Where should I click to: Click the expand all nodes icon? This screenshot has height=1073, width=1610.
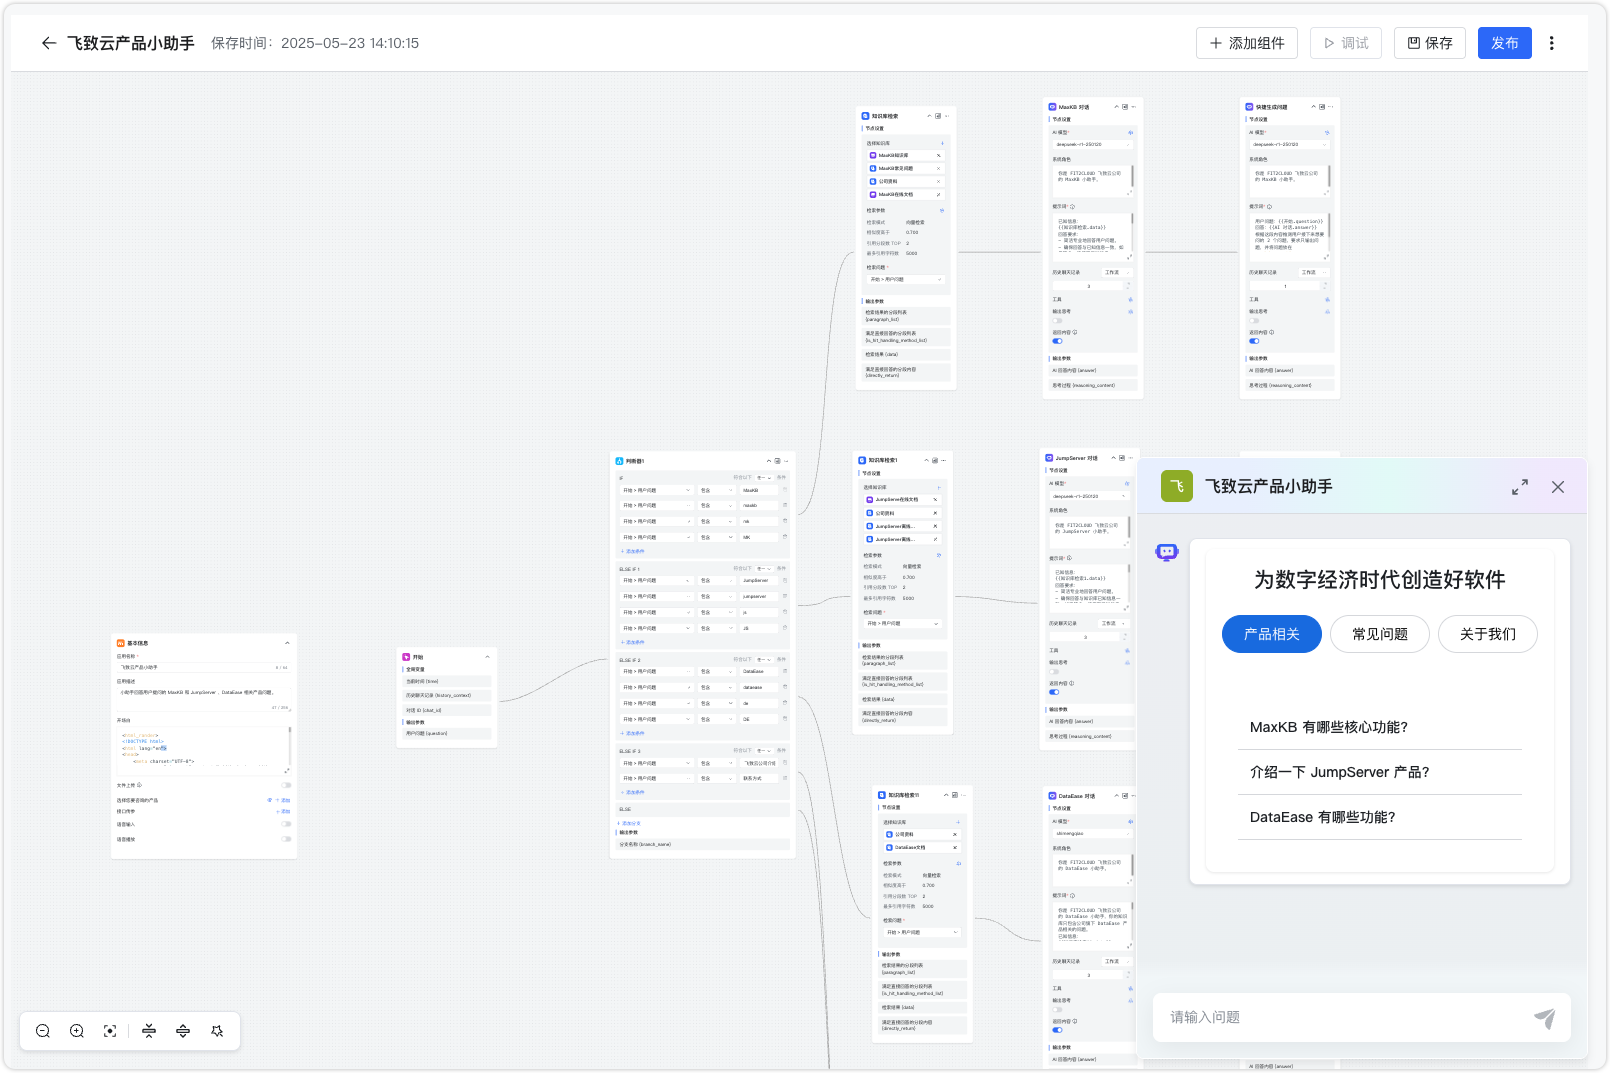(x=183, y=1031)
